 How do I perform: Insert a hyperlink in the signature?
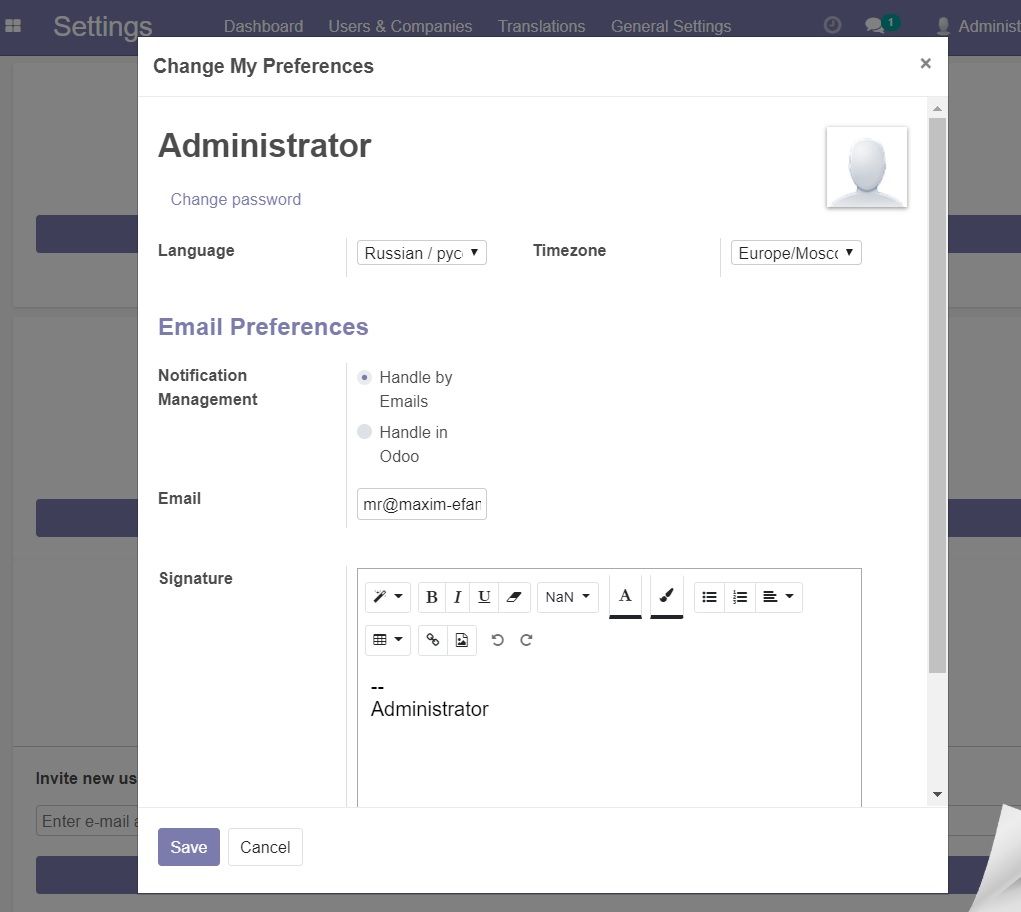pyautogui.click(x=432, y=640)
